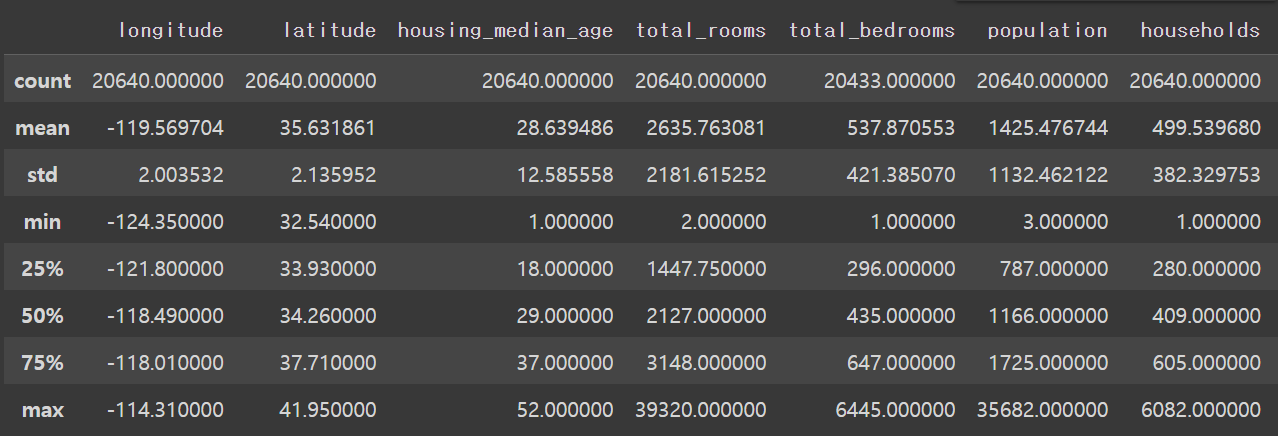Select mean population 1425.476744
The image size is (1278, 436).
(x=1050, y=128)
